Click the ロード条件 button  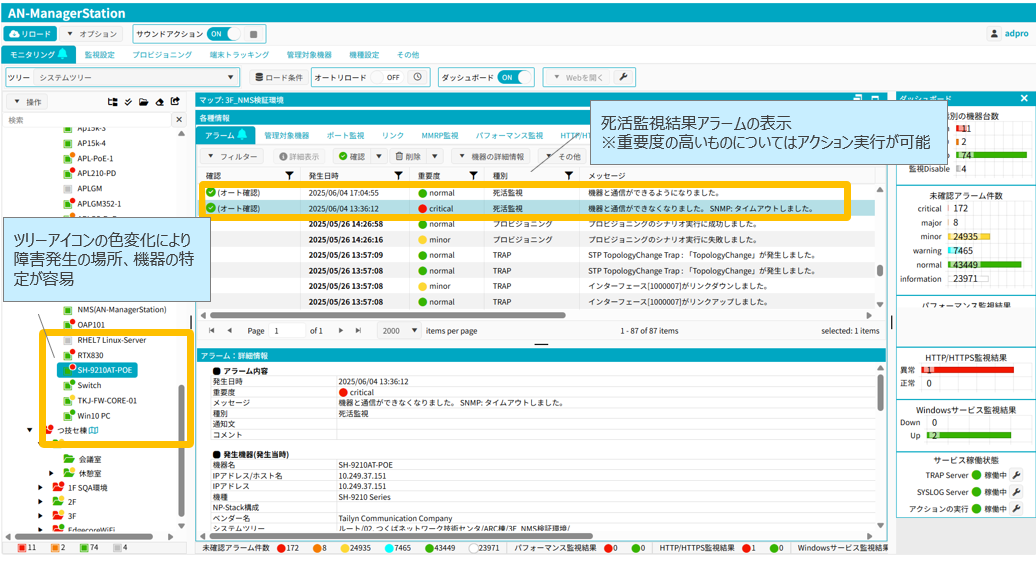[x=279, y=77]
